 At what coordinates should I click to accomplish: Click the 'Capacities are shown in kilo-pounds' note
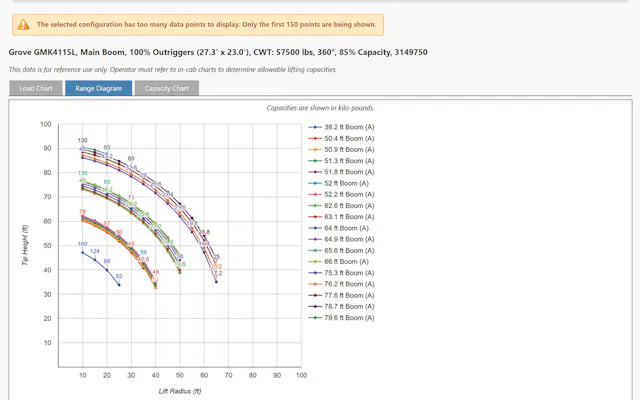click(x=320, y=108)
